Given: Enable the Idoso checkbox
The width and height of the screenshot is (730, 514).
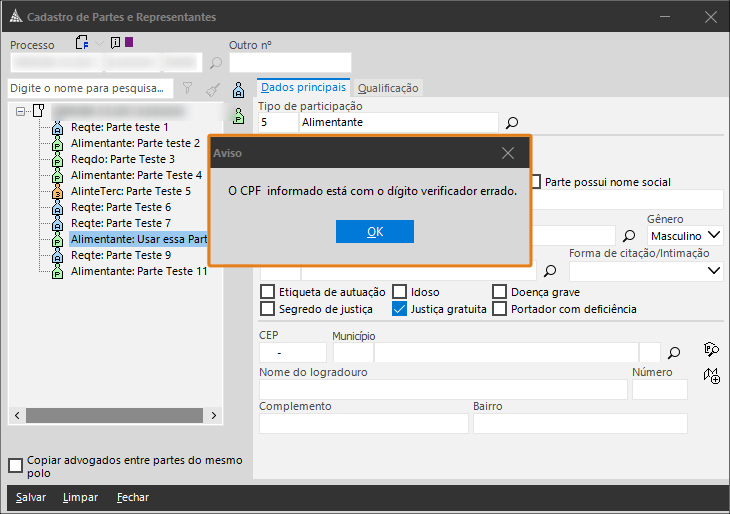Looking at the screenshot, I should tap(400, 292).
